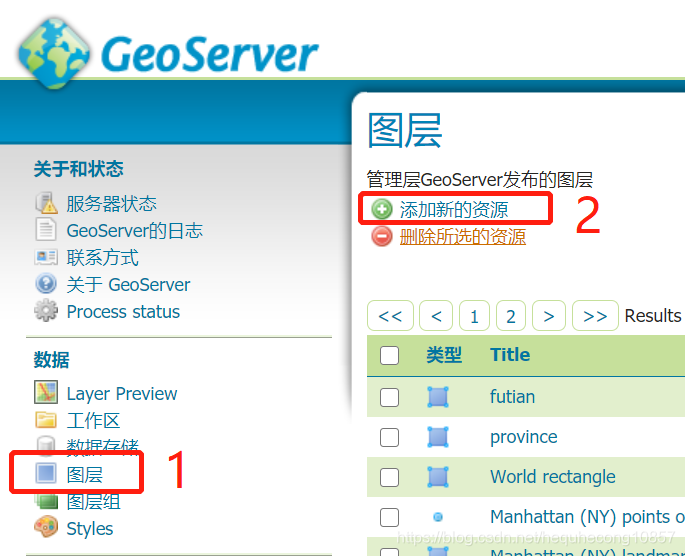The width and height of the screenshot is (685, 556).
Task: Click the contact information card icon
Action: pyautogui.click(x=46, y=257)
